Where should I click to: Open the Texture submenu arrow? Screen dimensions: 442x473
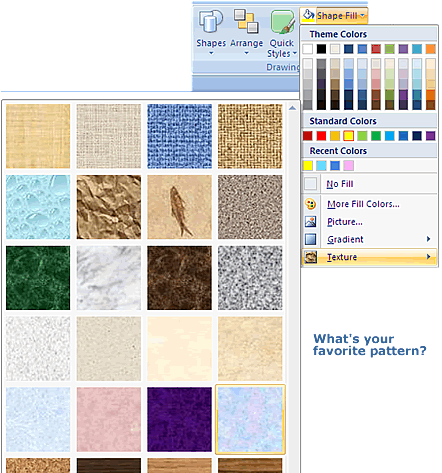coord(428,257)
